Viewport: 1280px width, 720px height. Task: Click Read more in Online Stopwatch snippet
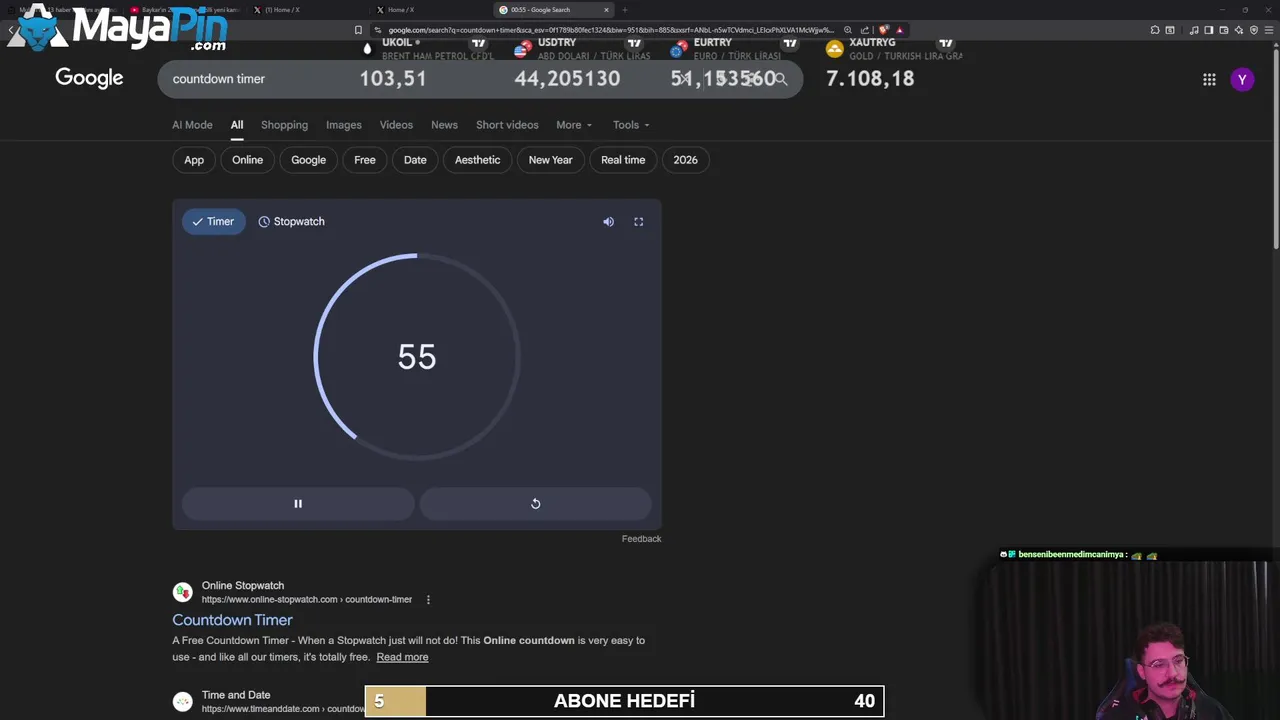coord(402,657)
